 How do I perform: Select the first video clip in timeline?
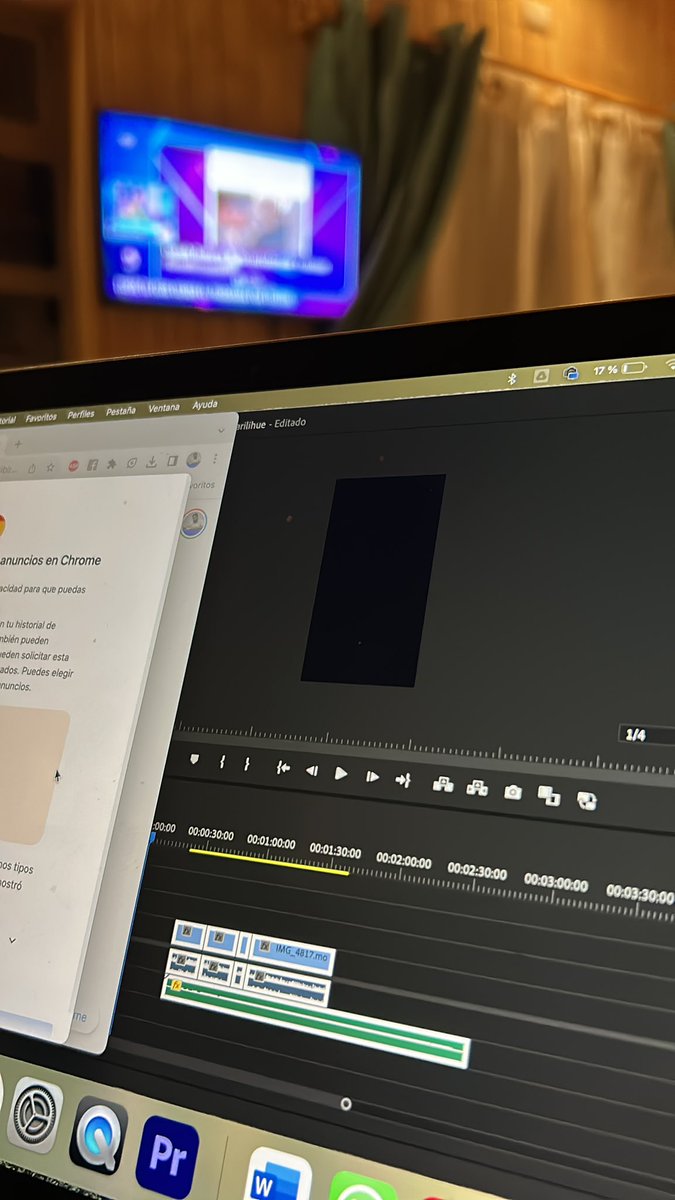188,935
